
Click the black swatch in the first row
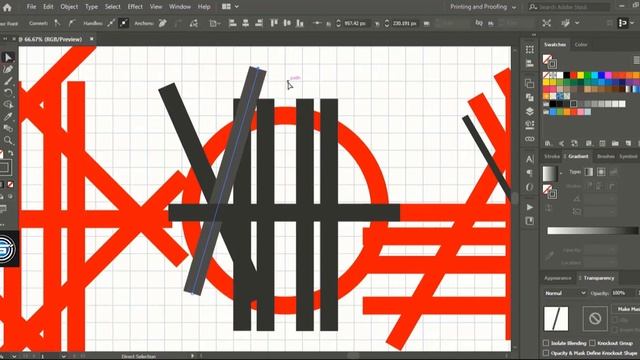(x=567, y=76)
